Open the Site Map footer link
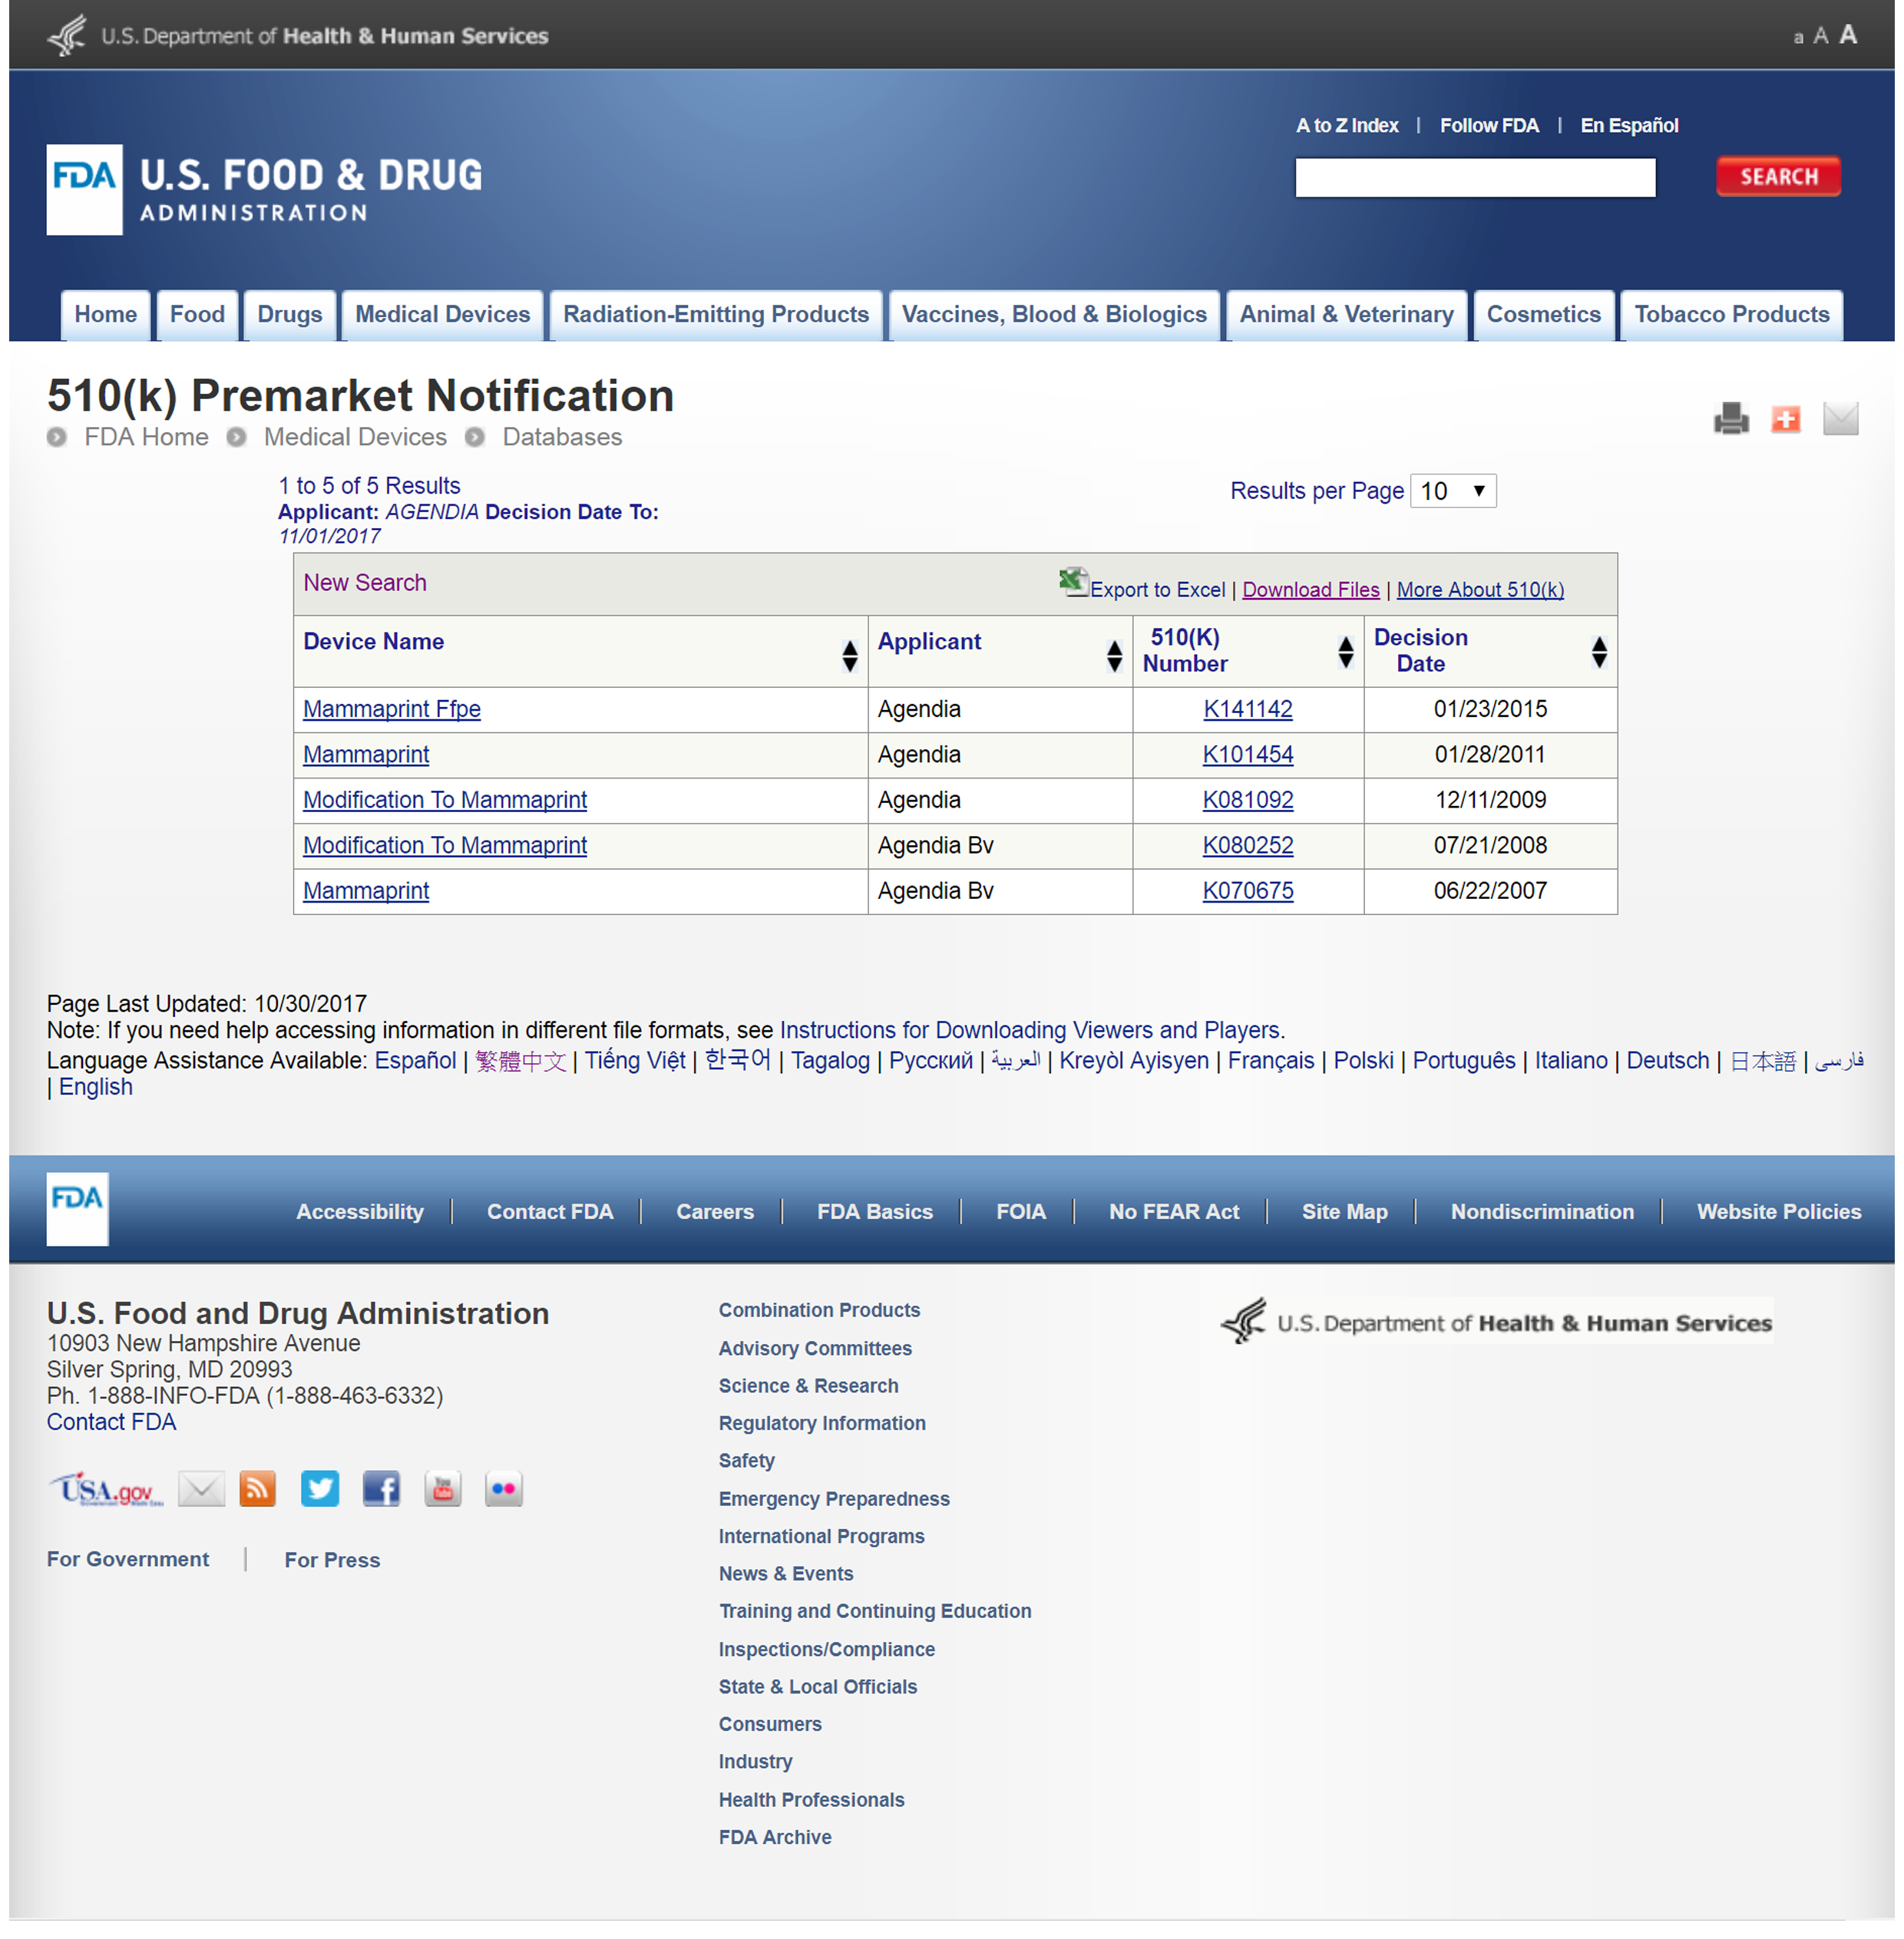 [1344, 1211]
